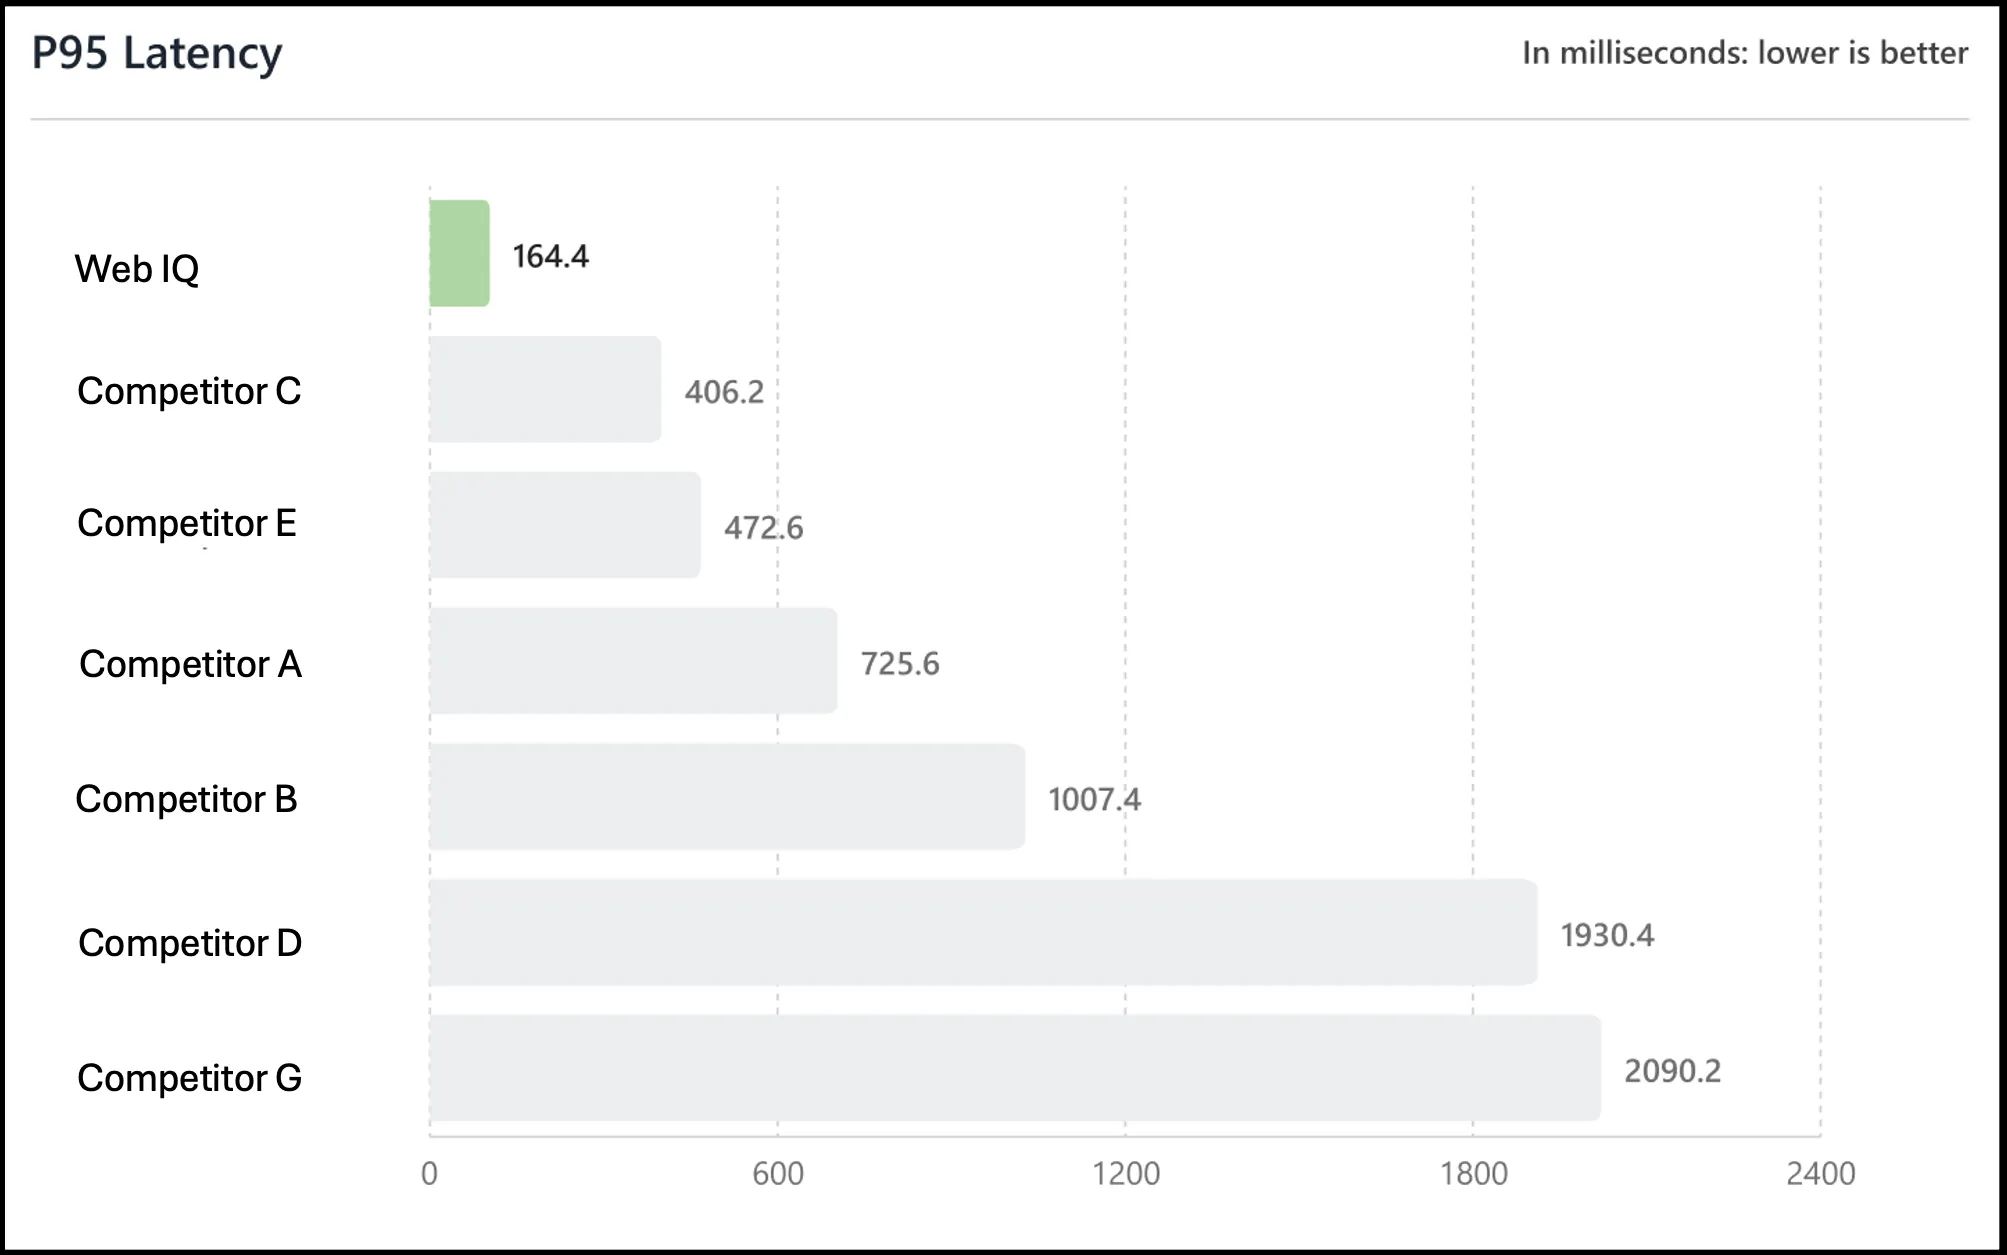
Task: Select the Competitor G bar
Action: pyautogui.click(x=1015, y=1068)
